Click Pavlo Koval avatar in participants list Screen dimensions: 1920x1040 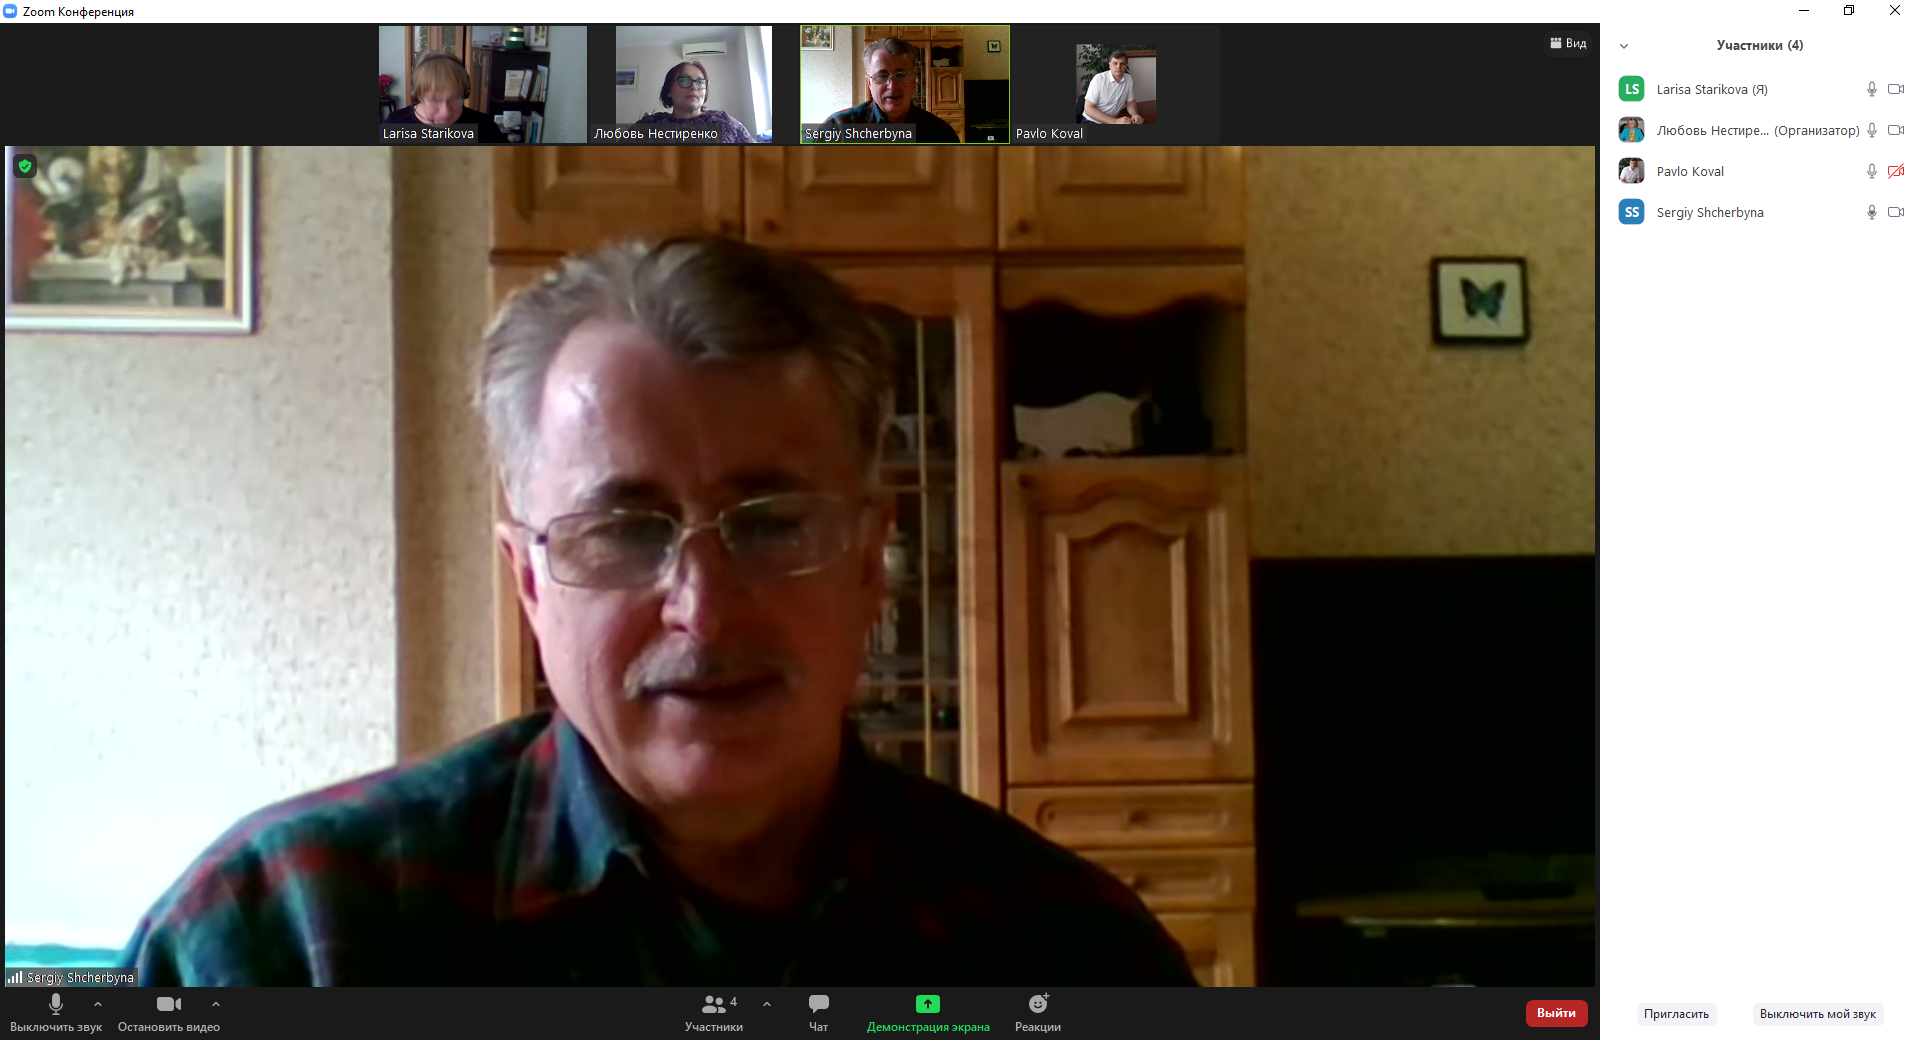coord(1631,171)
